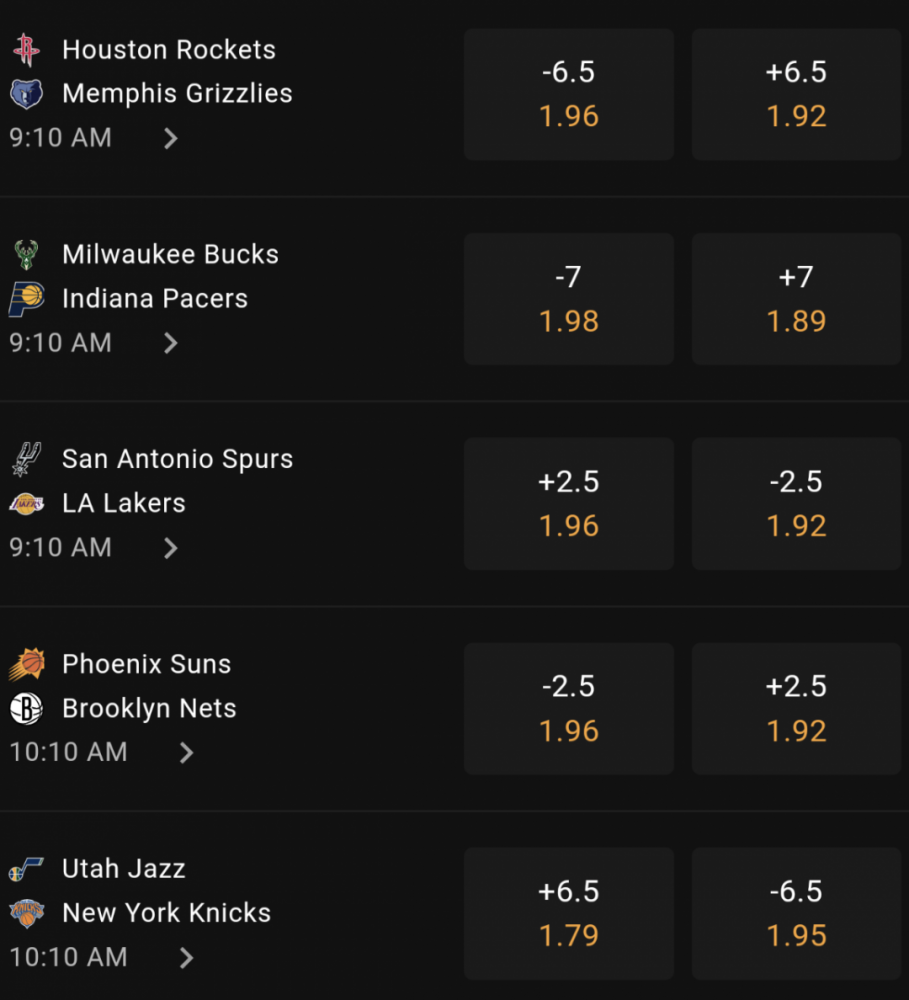Choose Knicks -6.5 spread at 1.95
Screen dimensions: 909x1000
coord(796,913)
